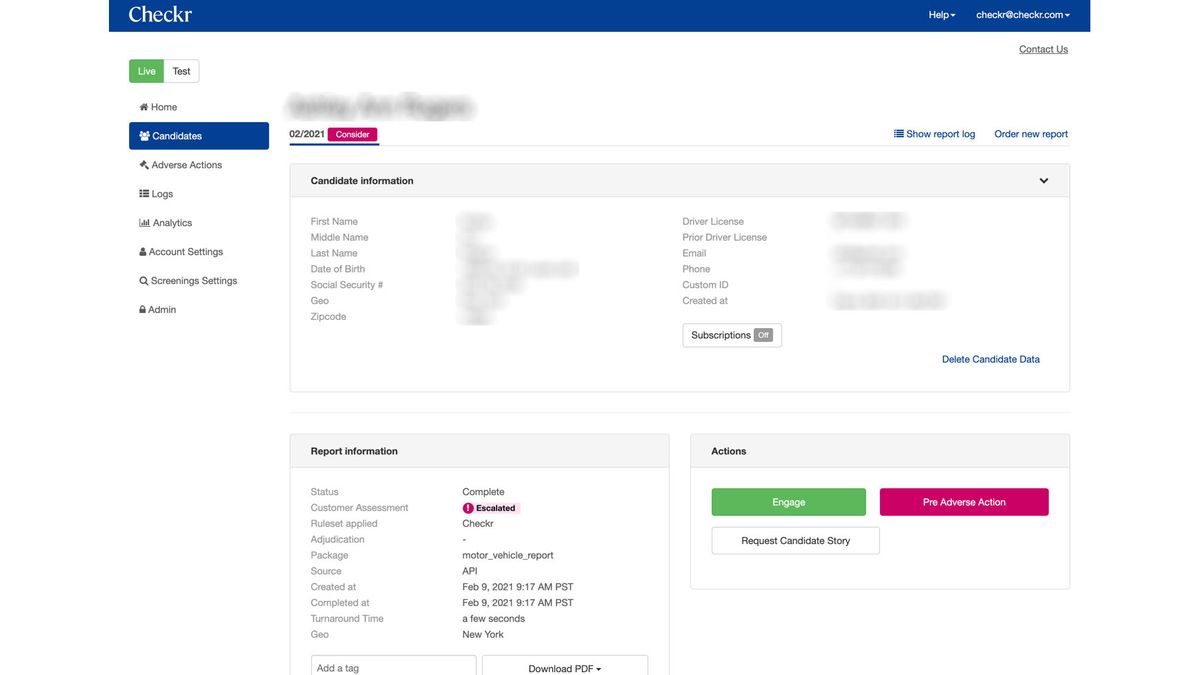The image size is (1200, 675).
Task: Open the Help dropdown
Action: [940, 13]
